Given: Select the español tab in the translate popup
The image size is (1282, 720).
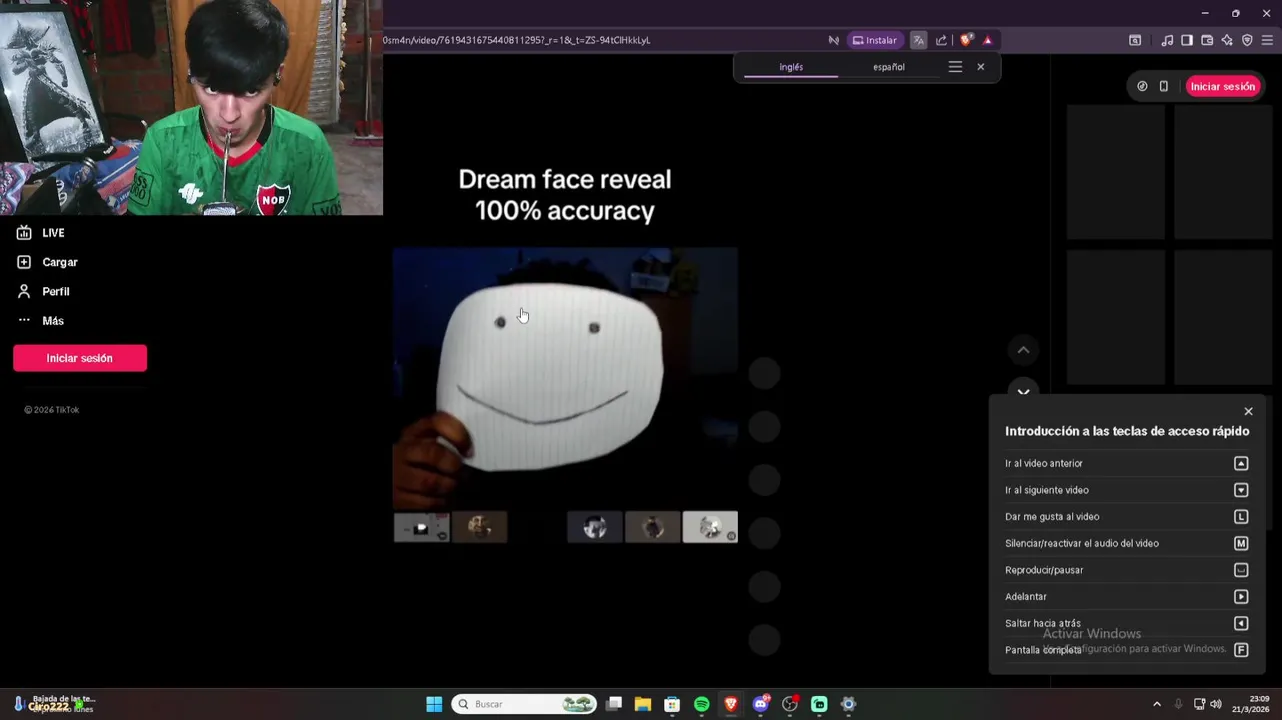Looking at the screenshot, I should click(889, 67).
